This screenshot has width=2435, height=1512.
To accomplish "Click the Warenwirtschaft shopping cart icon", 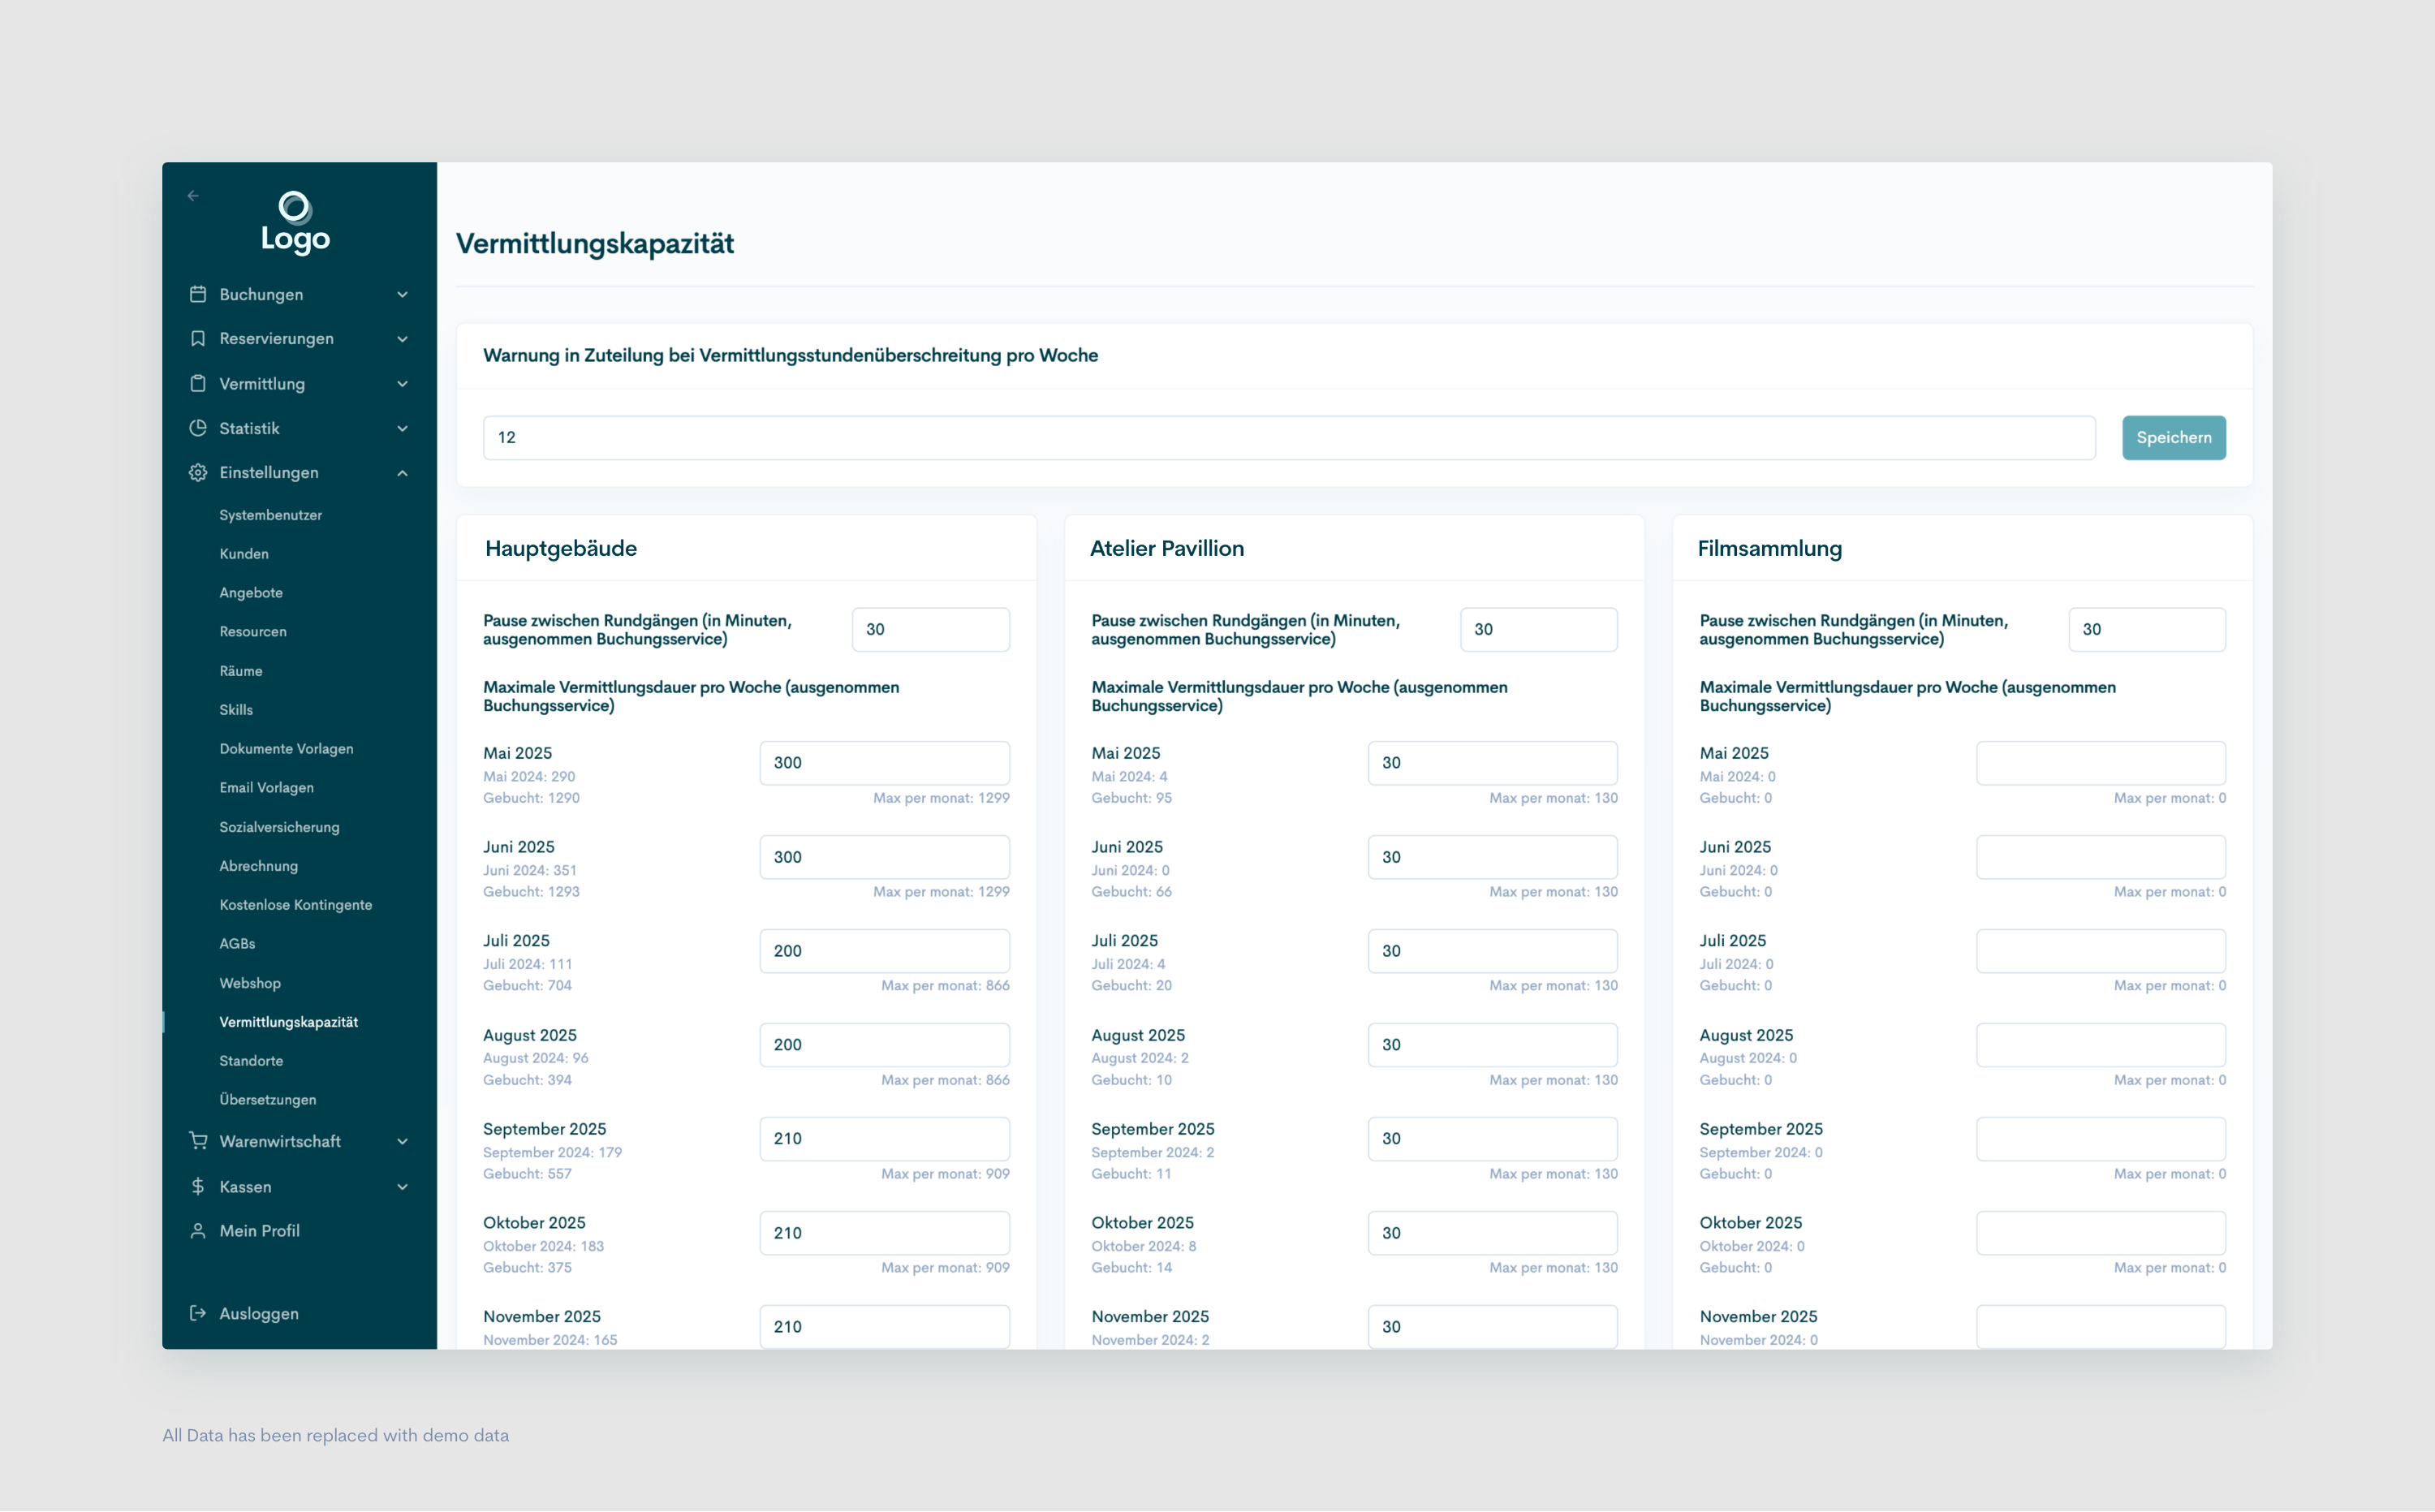I will (198, 1141).
